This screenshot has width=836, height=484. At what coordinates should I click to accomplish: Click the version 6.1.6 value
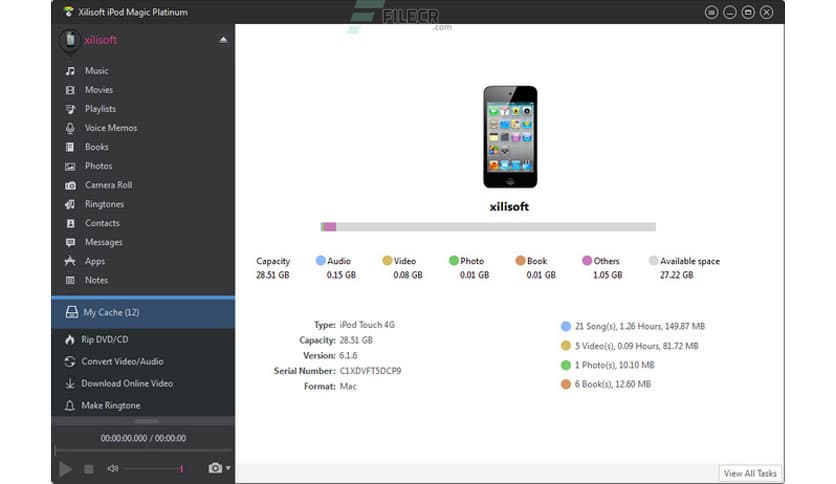[x=348, y=356]
